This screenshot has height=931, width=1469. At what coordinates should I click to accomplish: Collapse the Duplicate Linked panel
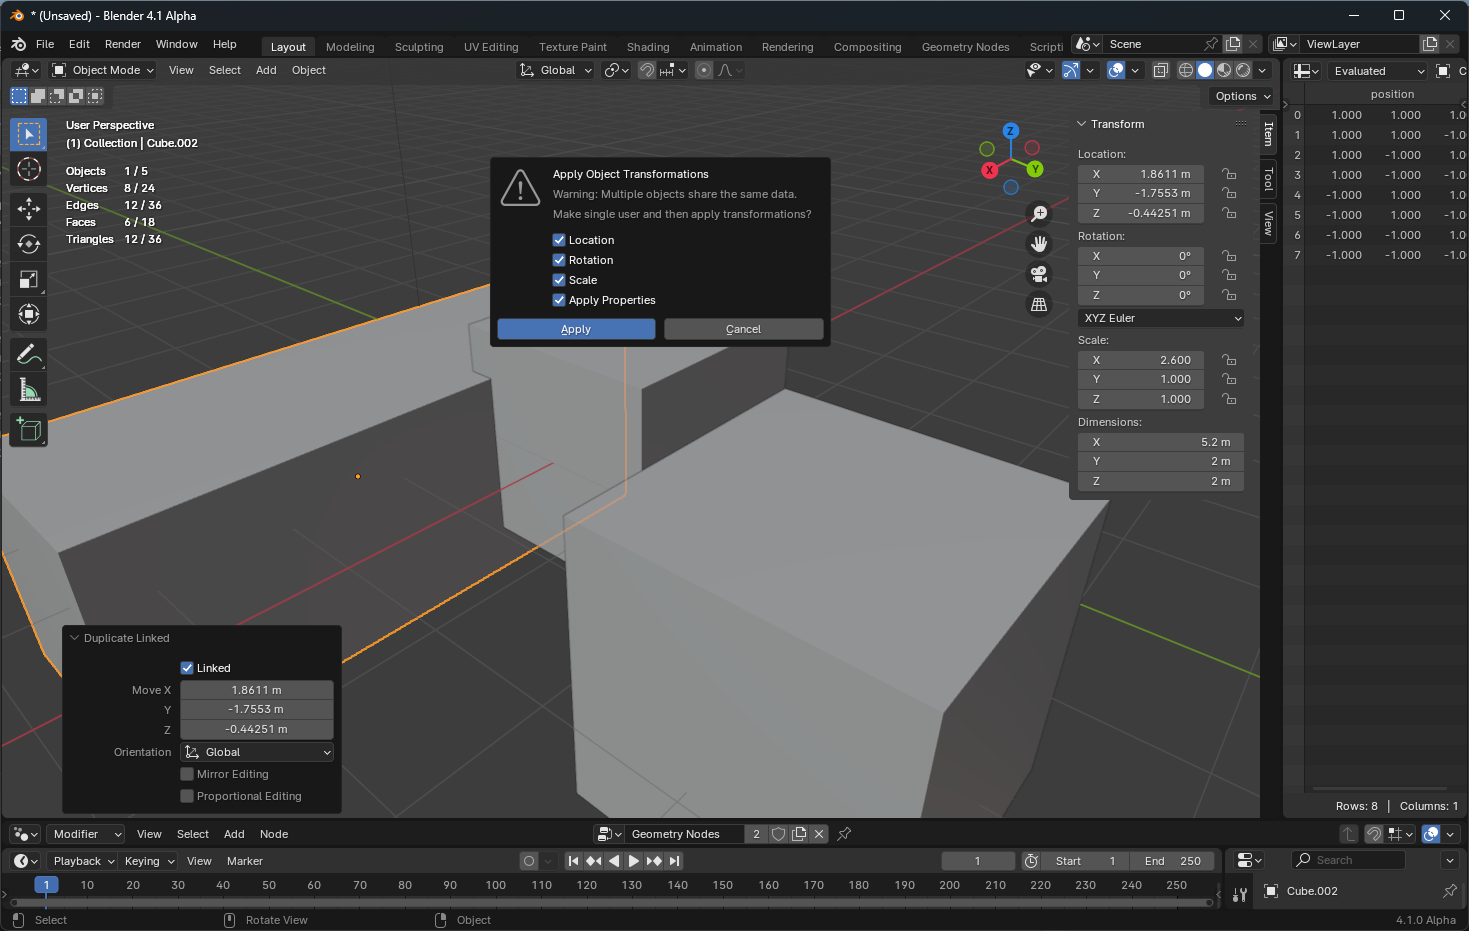point(74,638)
